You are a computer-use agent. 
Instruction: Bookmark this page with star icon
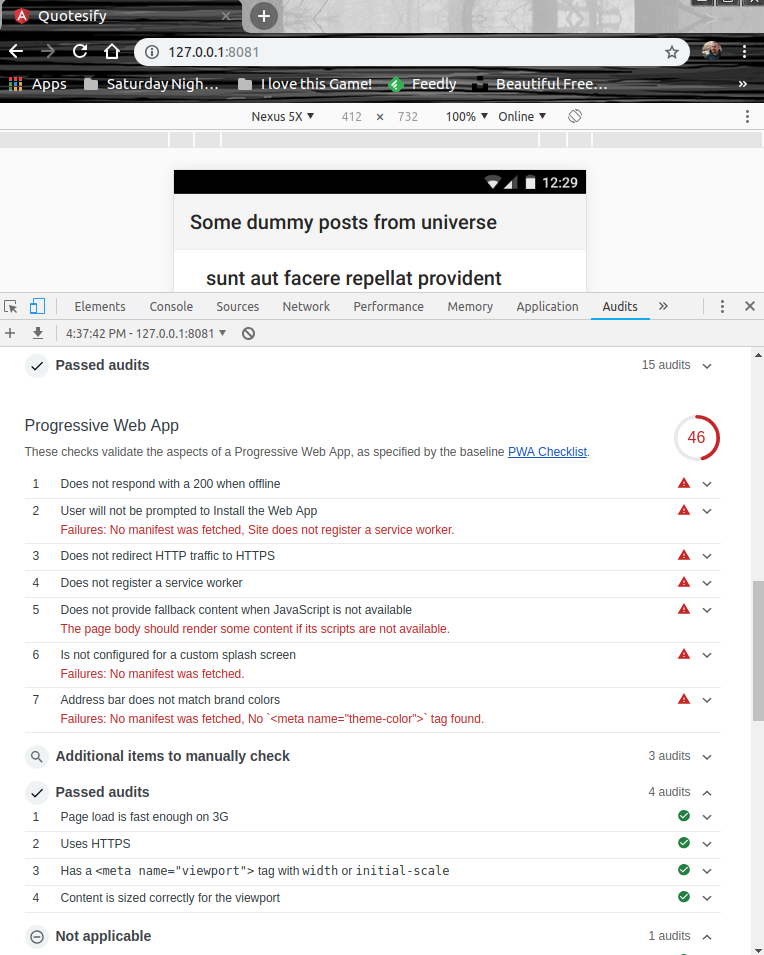pos(672,51)
